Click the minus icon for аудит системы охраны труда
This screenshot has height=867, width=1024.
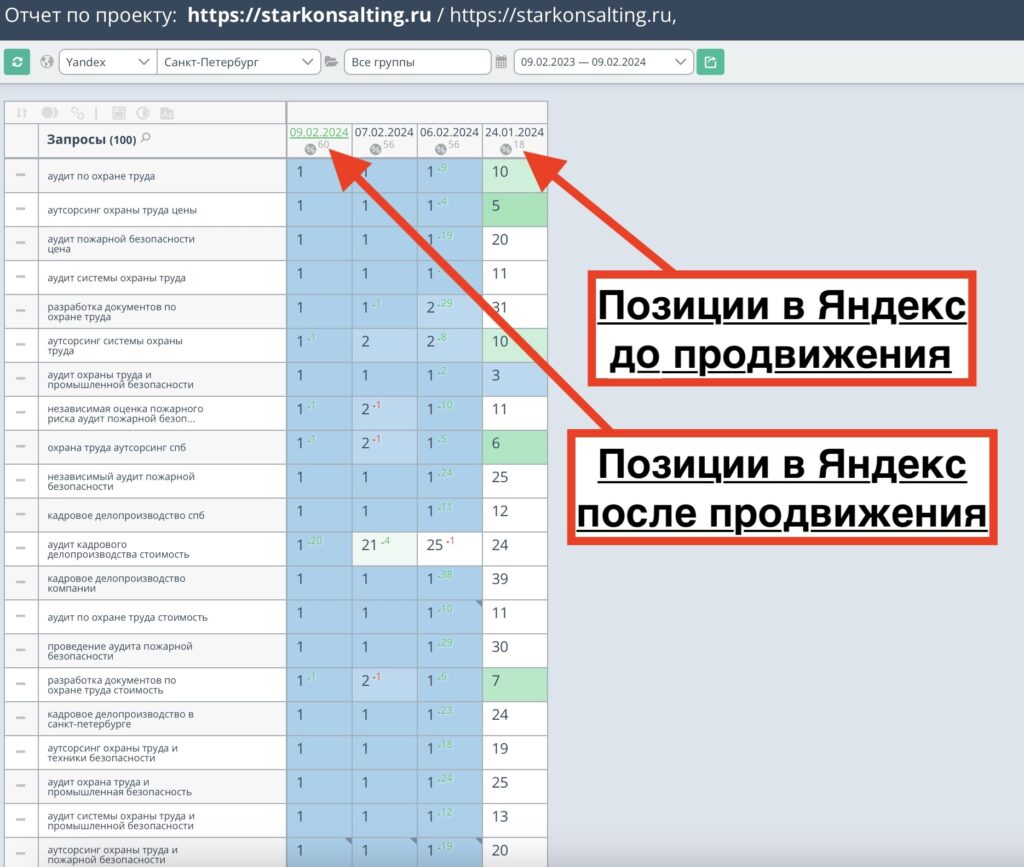point(21,277)
